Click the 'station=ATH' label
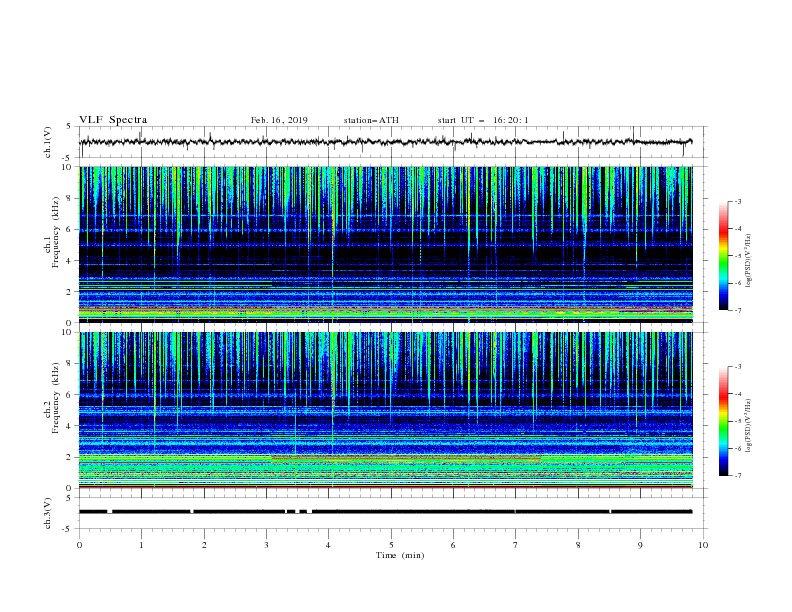Screen dimensions: 792x612 point(371,120)
